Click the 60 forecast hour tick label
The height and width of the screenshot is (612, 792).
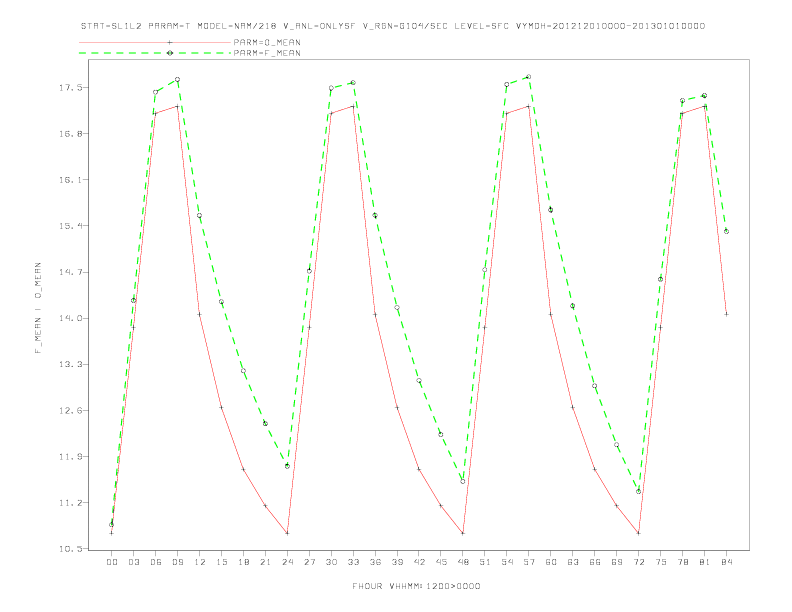(x=551, y=562)
